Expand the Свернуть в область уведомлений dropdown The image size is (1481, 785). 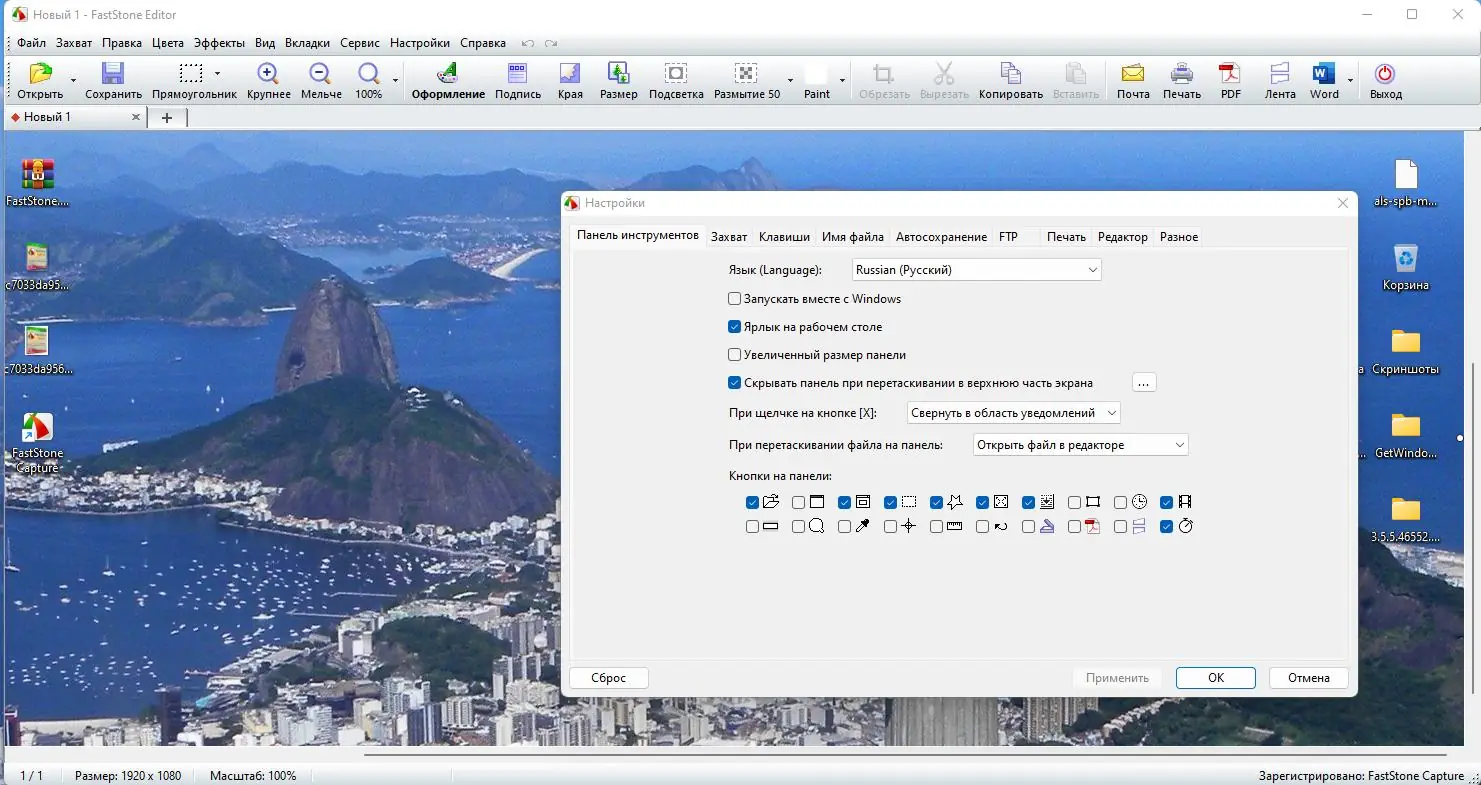click(x=1013, y=413)
